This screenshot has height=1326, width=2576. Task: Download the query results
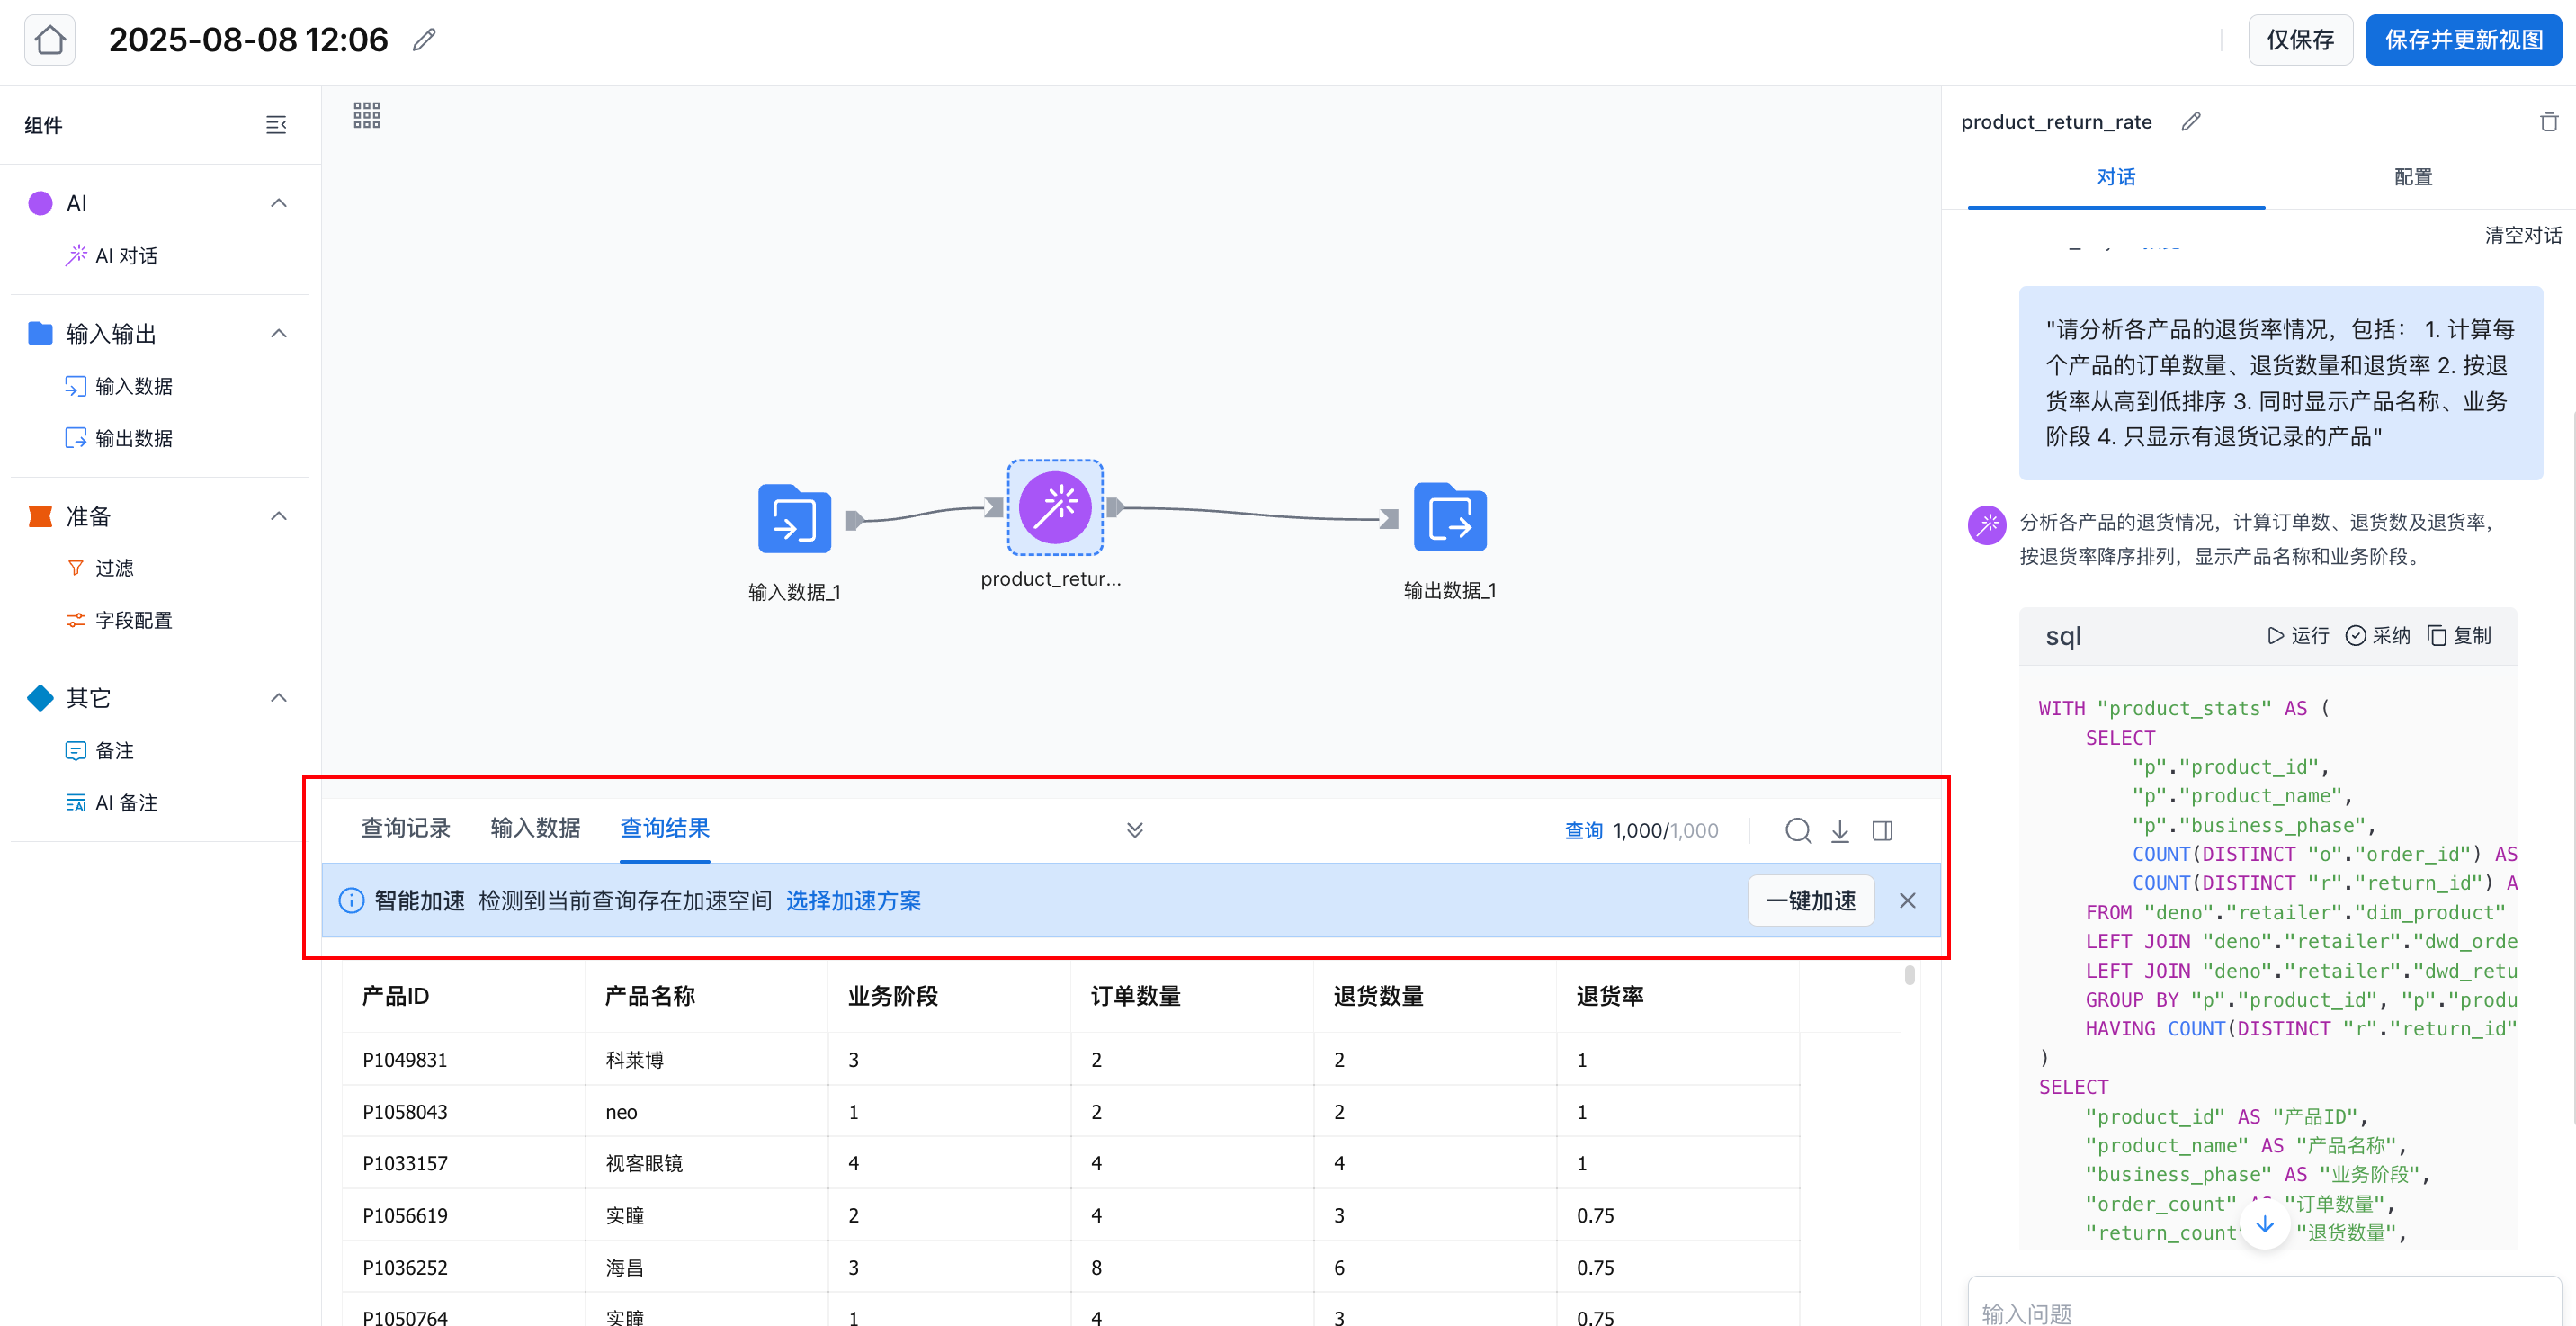[x=1840, y=830]
